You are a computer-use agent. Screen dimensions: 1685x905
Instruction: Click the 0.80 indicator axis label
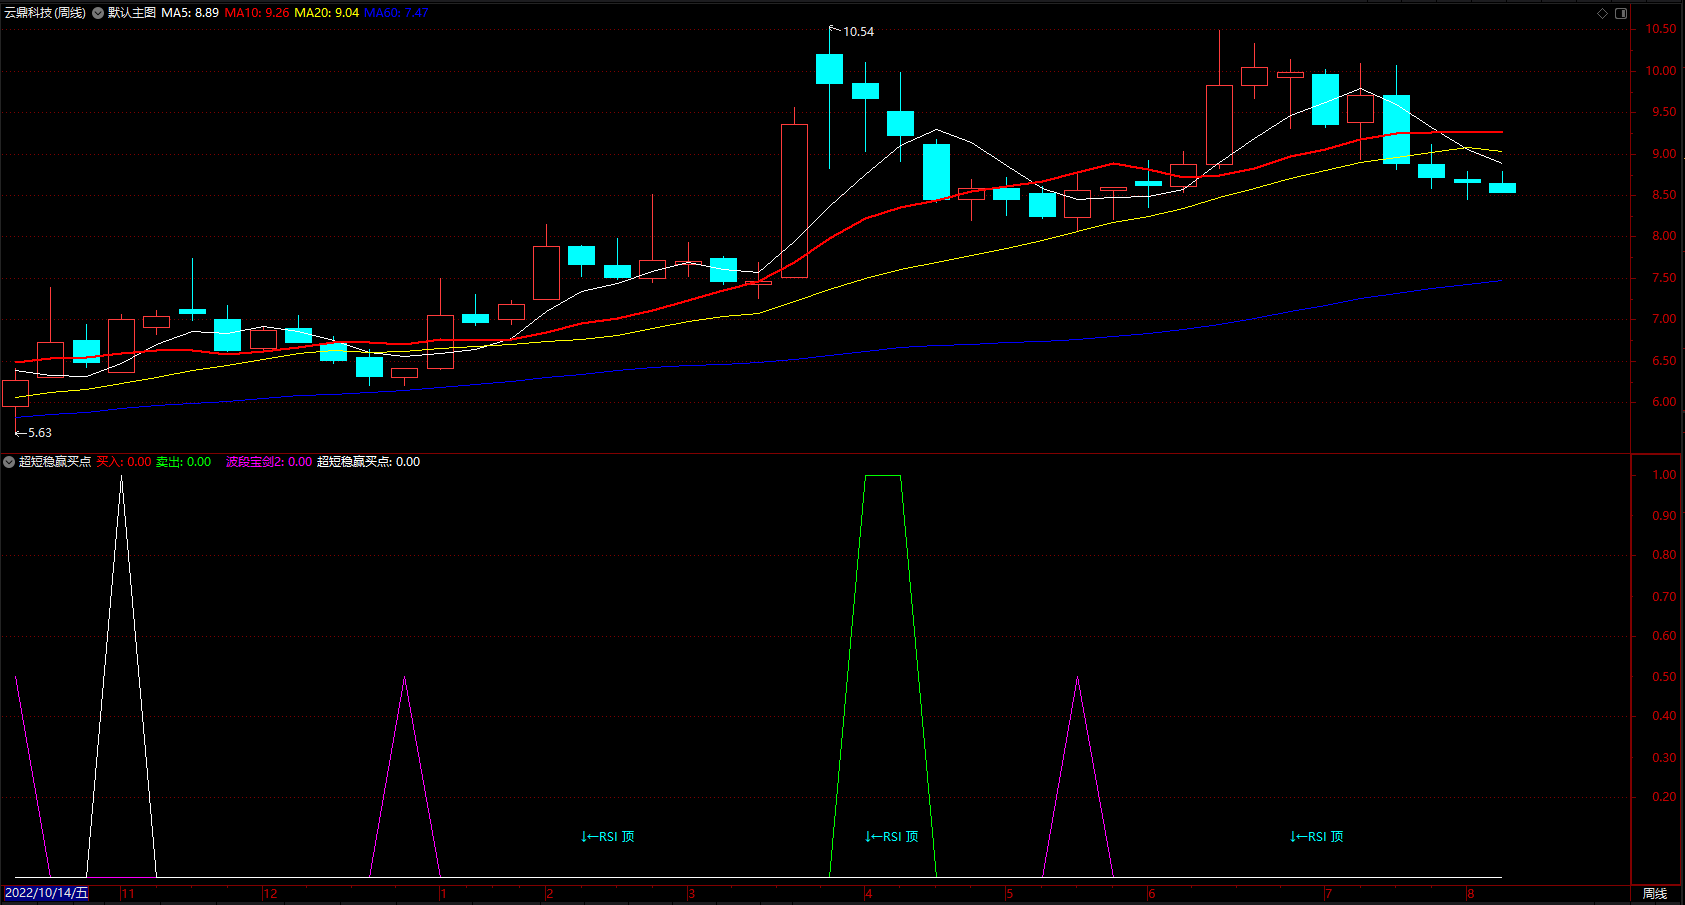(1664, 555)
